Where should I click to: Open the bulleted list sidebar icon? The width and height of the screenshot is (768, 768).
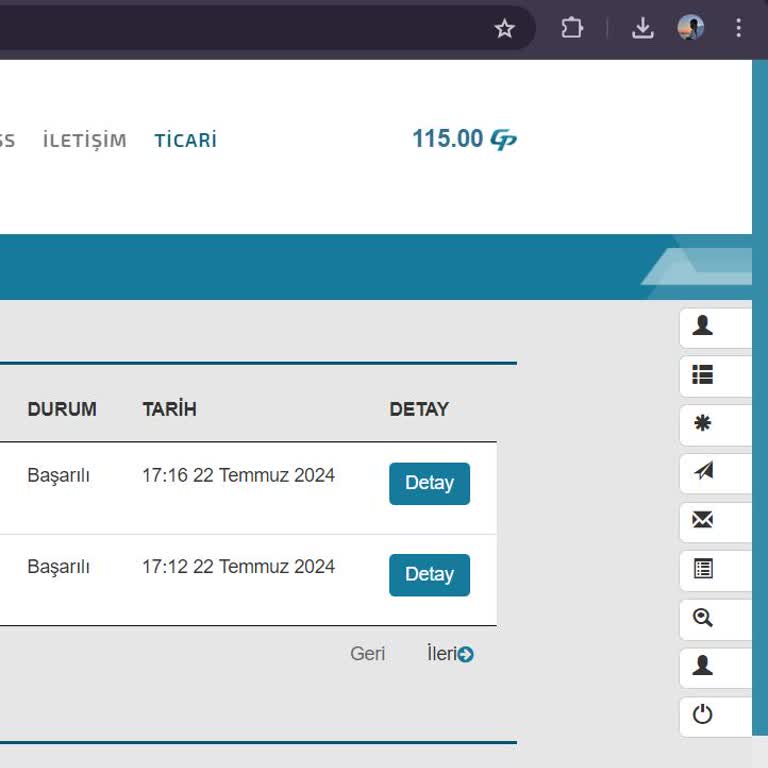[x=702, y=375]
